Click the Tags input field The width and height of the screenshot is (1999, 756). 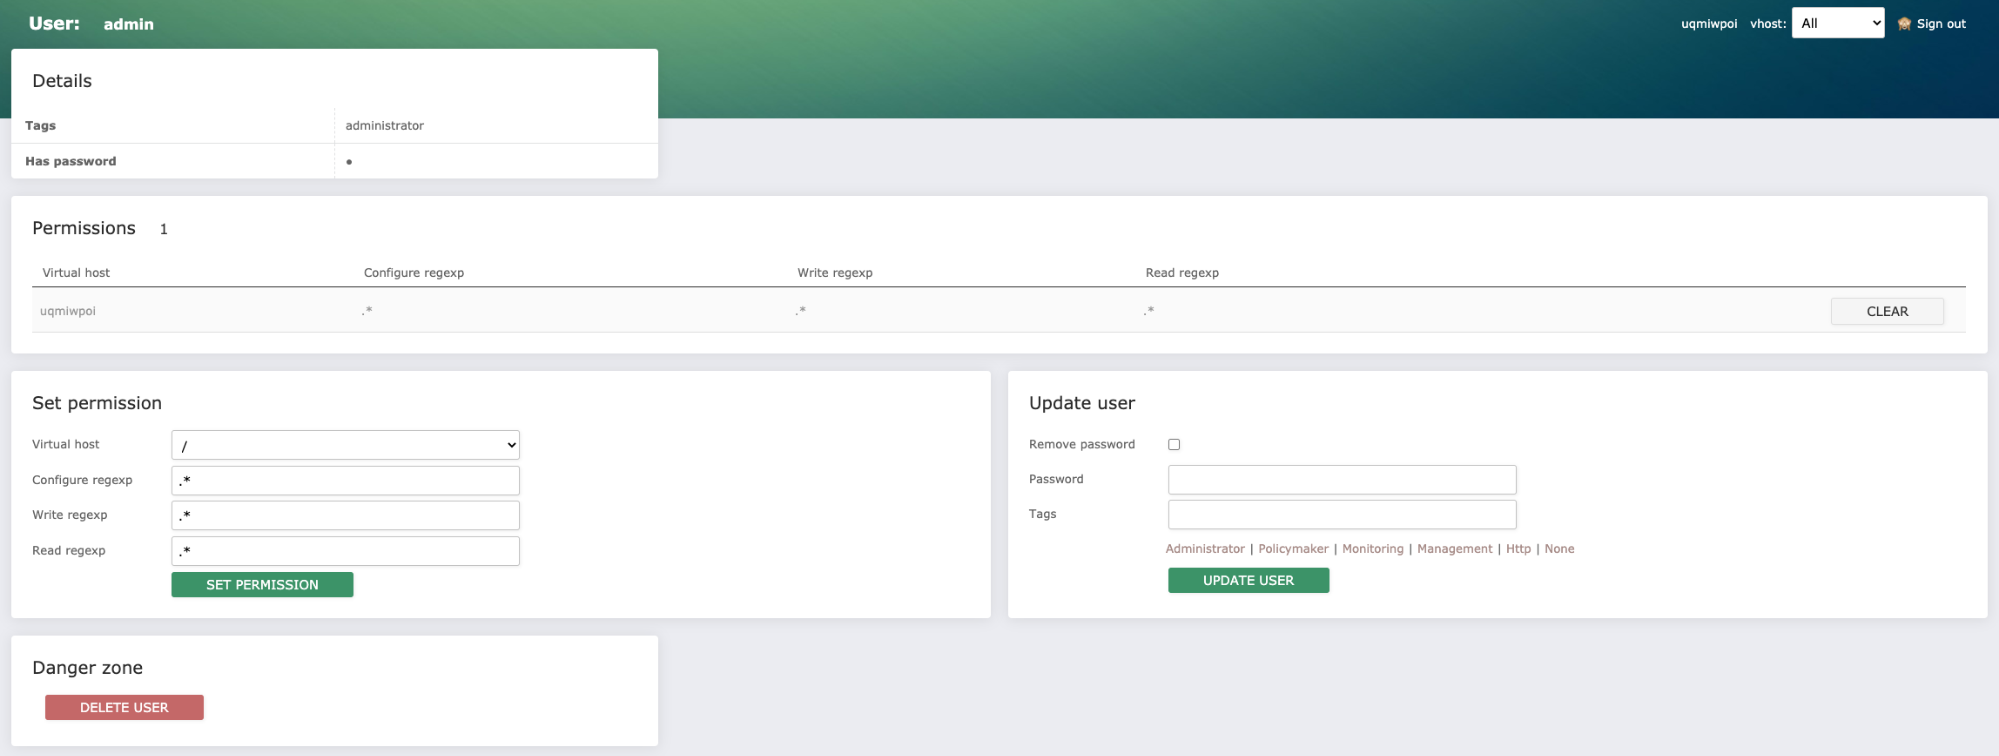1341,515
